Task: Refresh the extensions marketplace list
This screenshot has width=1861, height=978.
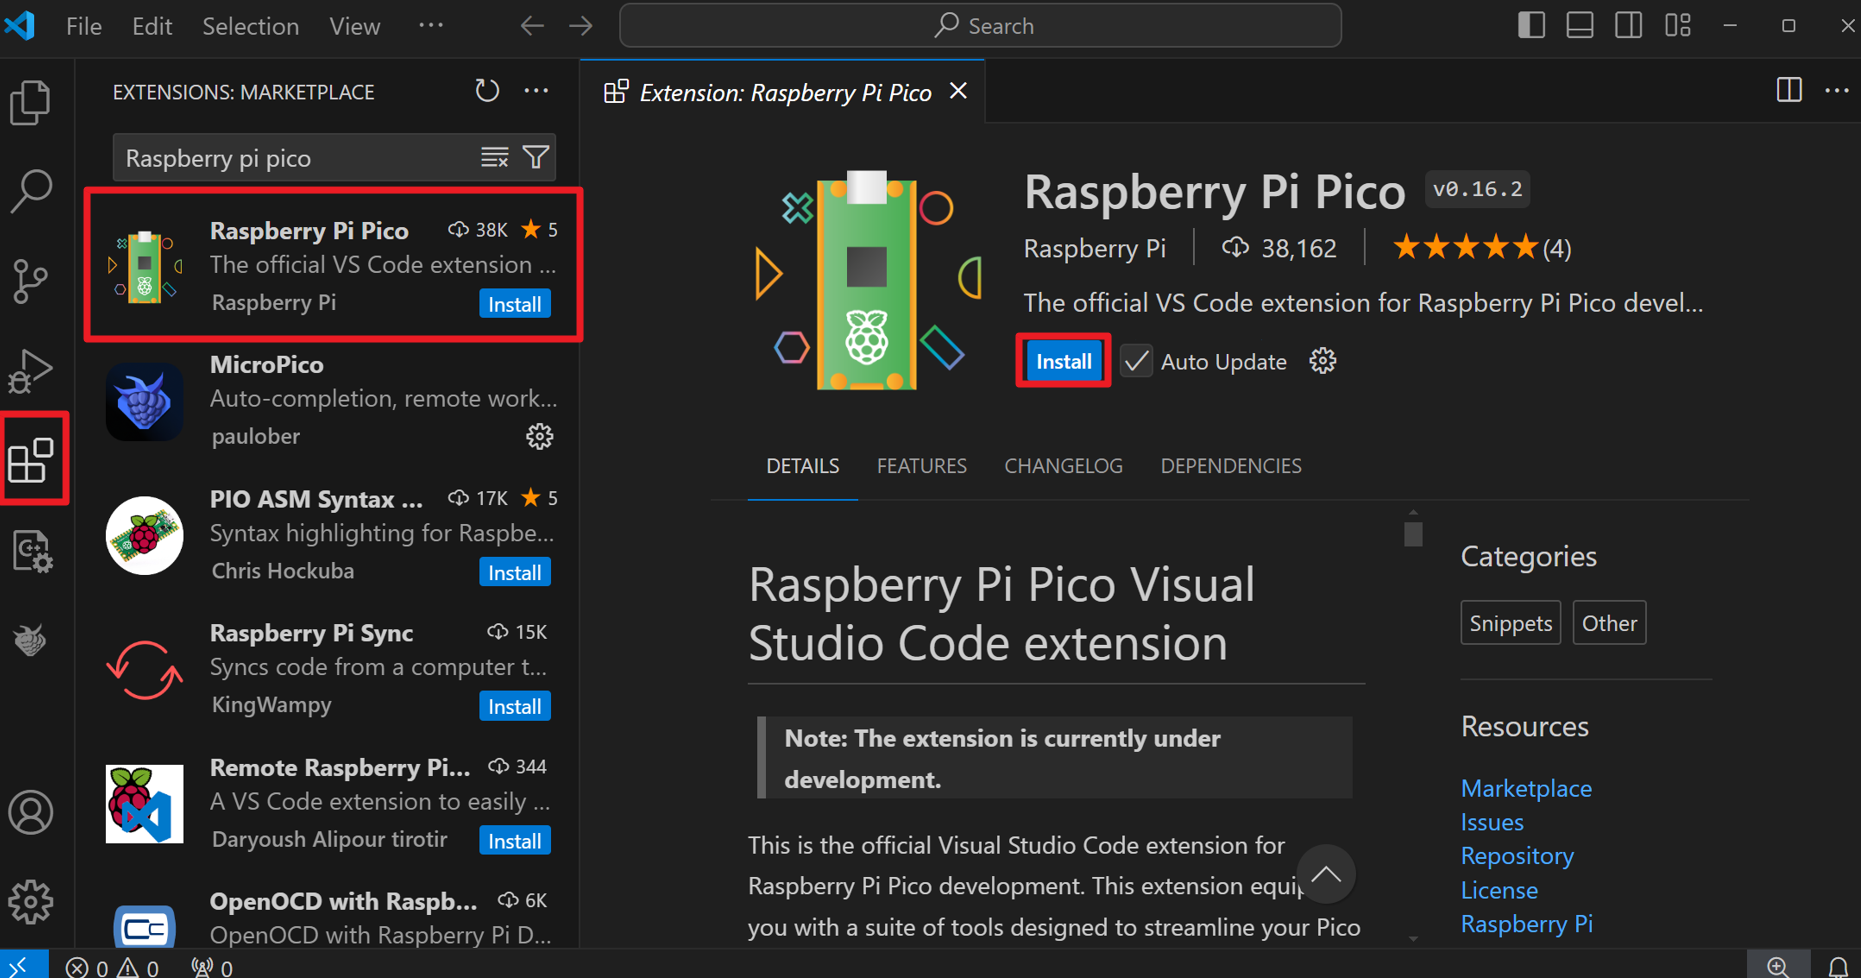Action: tap(487, 91)
